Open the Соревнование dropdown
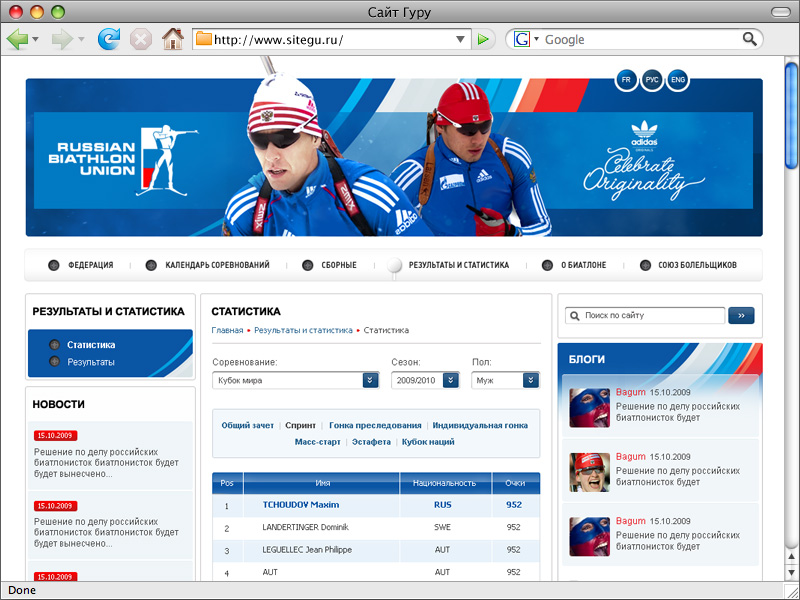Viewport: 800px width, 600px height. tap(295, 380)
